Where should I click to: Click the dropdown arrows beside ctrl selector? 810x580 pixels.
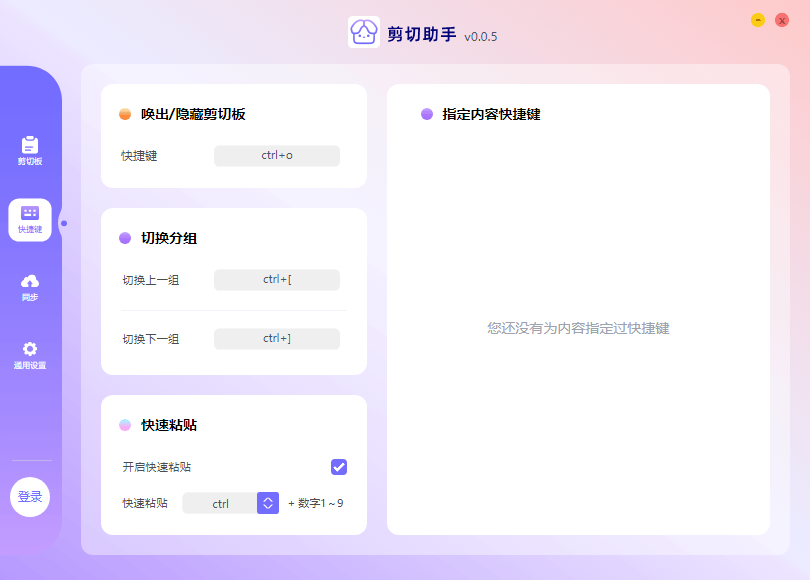point(266,503)
